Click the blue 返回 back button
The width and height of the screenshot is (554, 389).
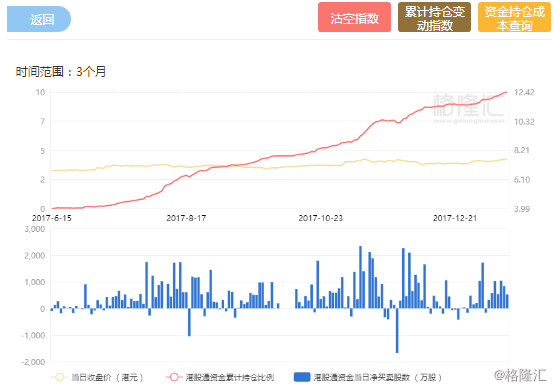(39, 19)
